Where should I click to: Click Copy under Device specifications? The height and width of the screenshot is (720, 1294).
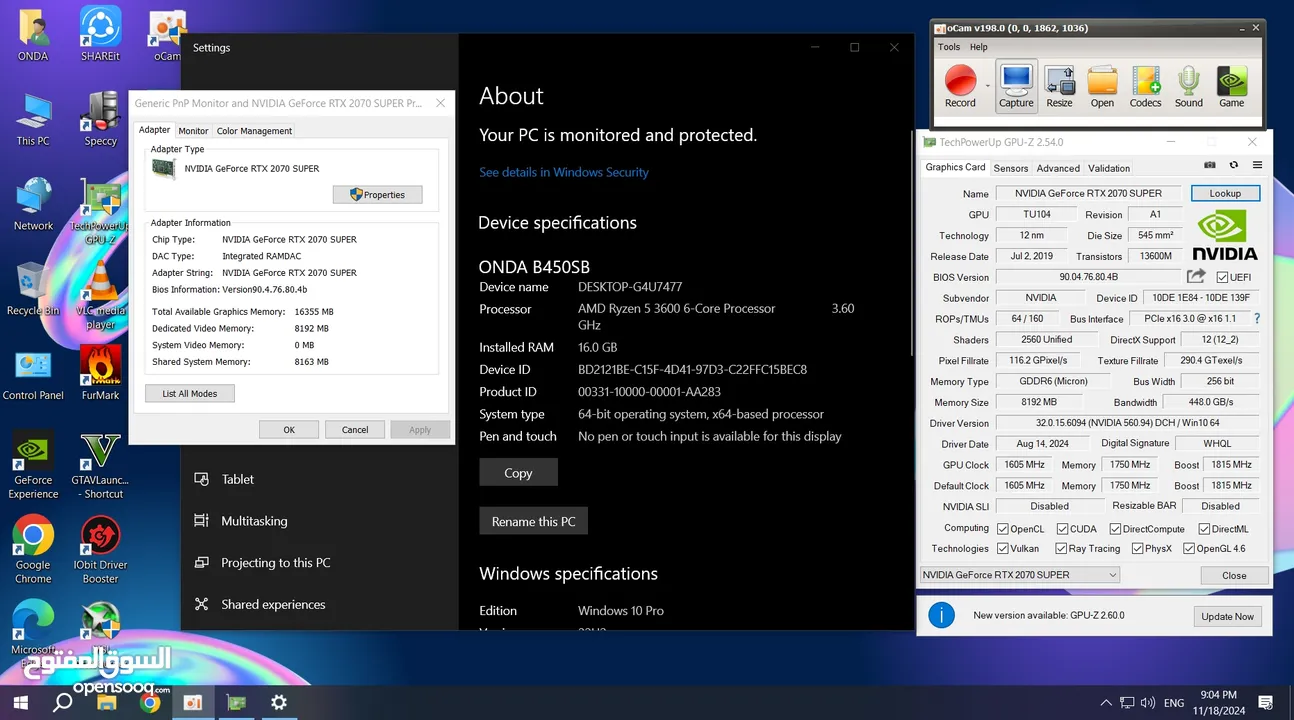point(518,473)
